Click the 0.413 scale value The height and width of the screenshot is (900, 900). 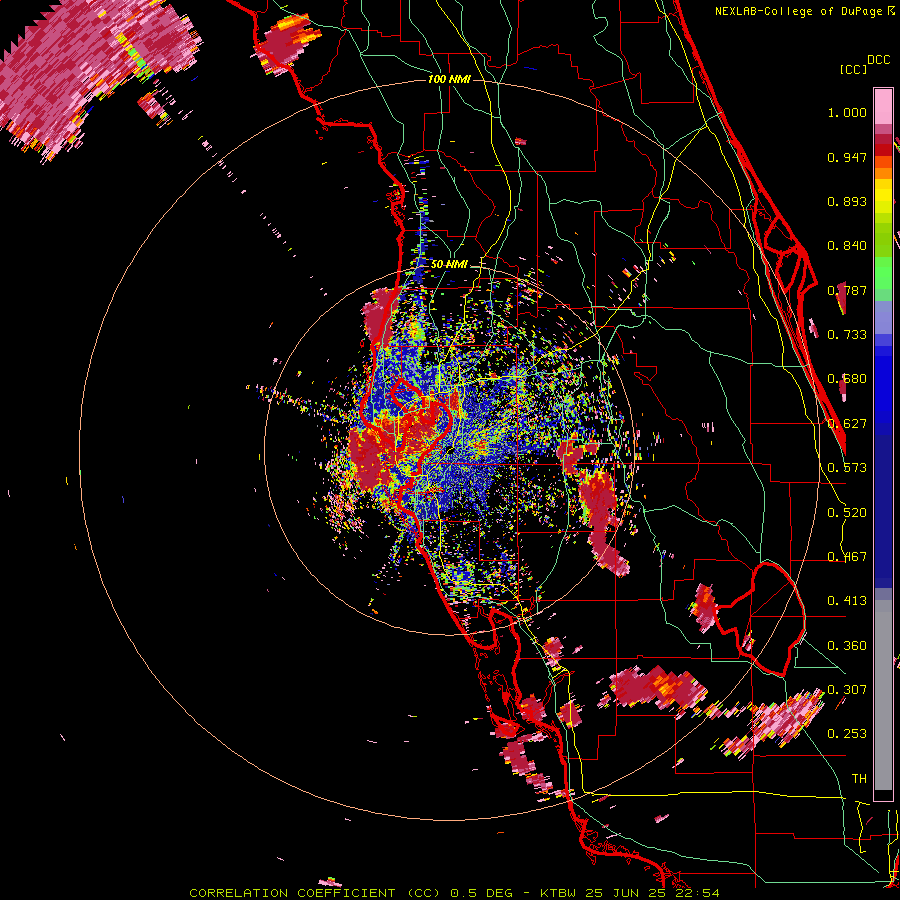tap(847, 601)
